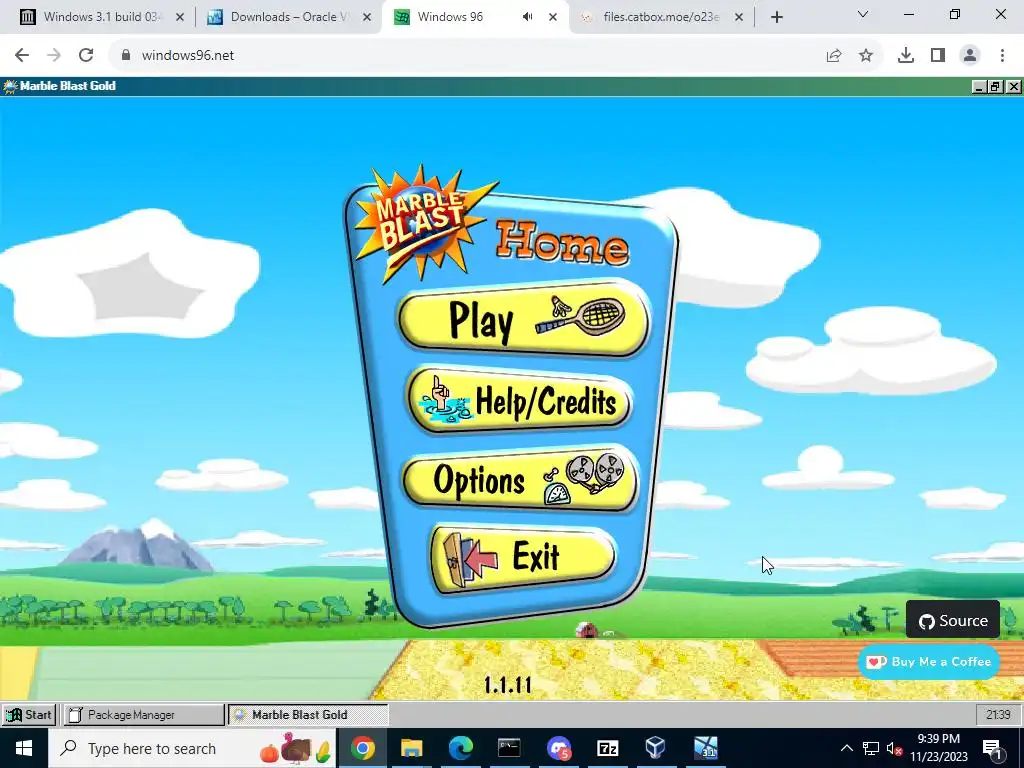Close the files.catbox.moe tab
The image size is (1024, 768).
coord(739,17)
